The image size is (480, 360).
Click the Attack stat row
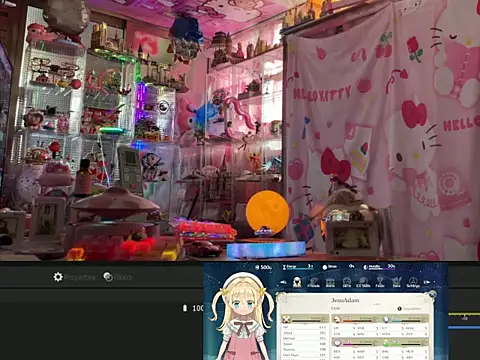tap(304, 333)
